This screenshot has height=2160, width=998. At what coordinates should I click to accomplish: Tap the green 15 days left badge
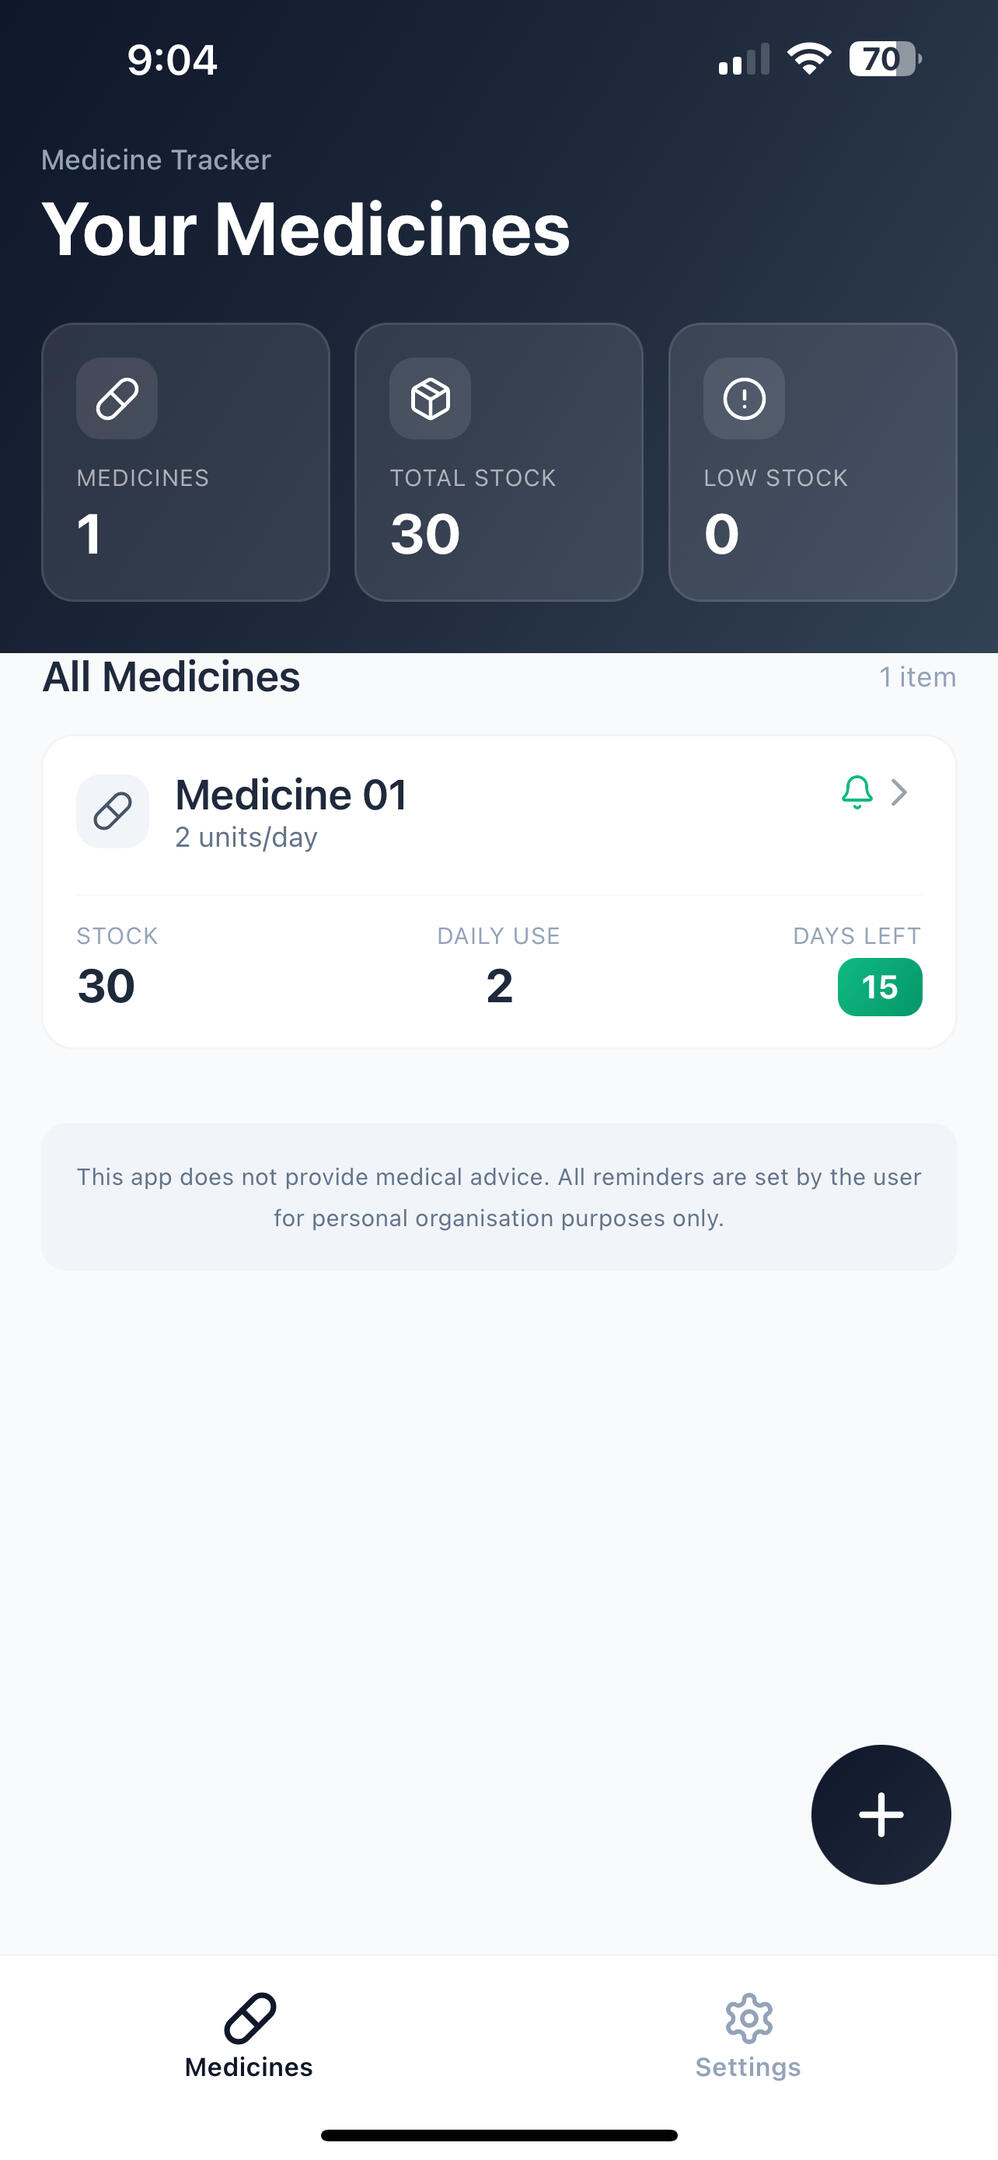click(880, 987)
